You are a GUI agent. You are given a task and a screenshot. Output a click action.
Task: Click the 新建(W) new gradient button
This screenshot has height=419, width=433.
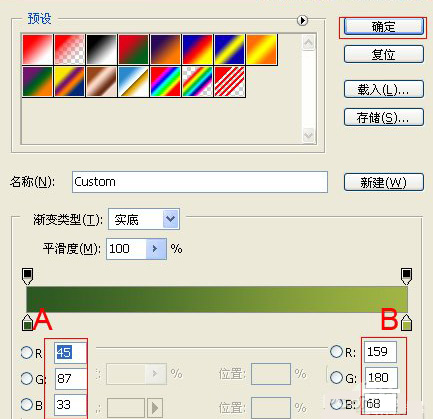click(384, 182)
